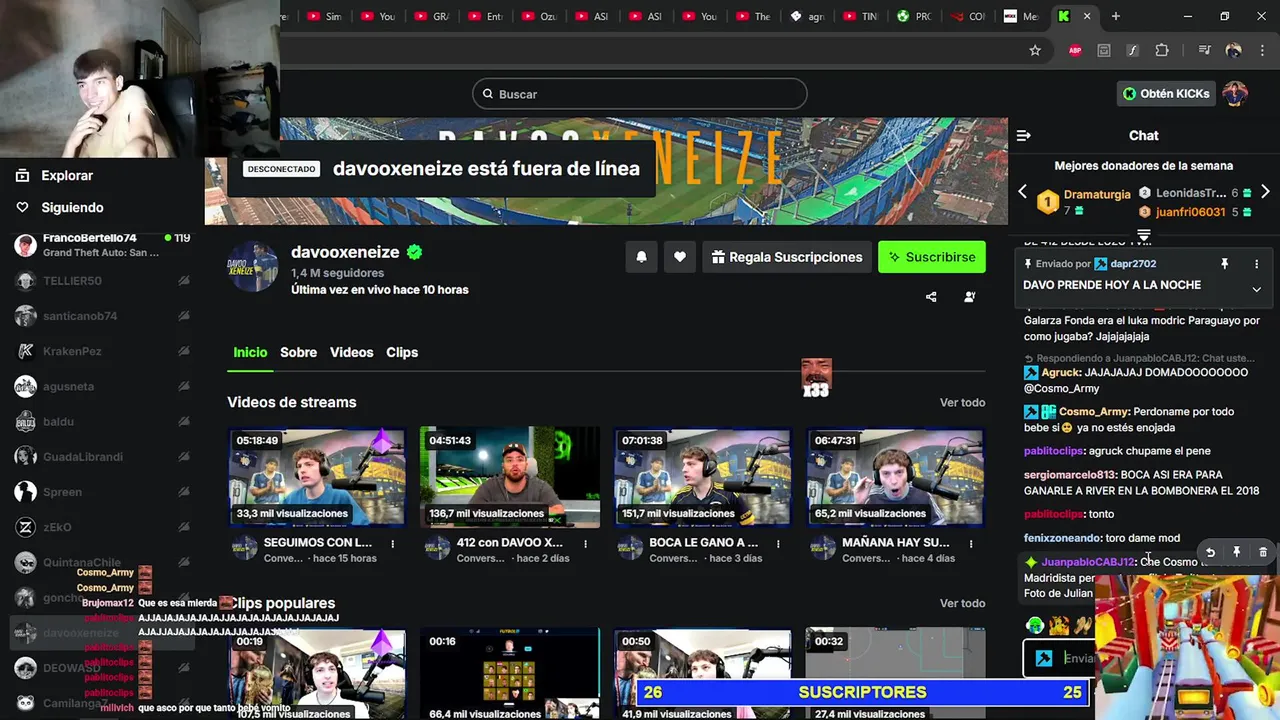Open Kick user avatar menu
This screenshot has height=720, width=1280.
1235,94
